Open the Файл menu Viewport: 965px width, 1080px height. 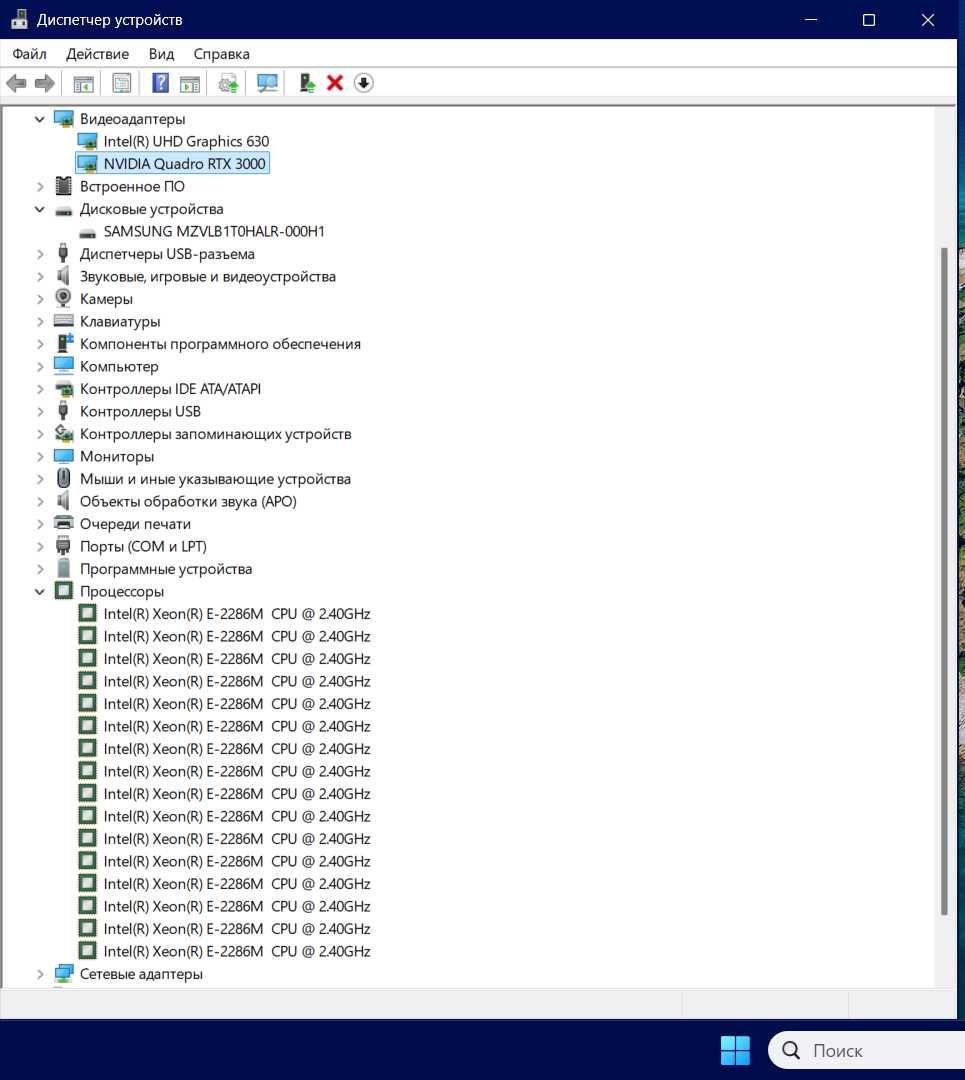coord(30,54)
